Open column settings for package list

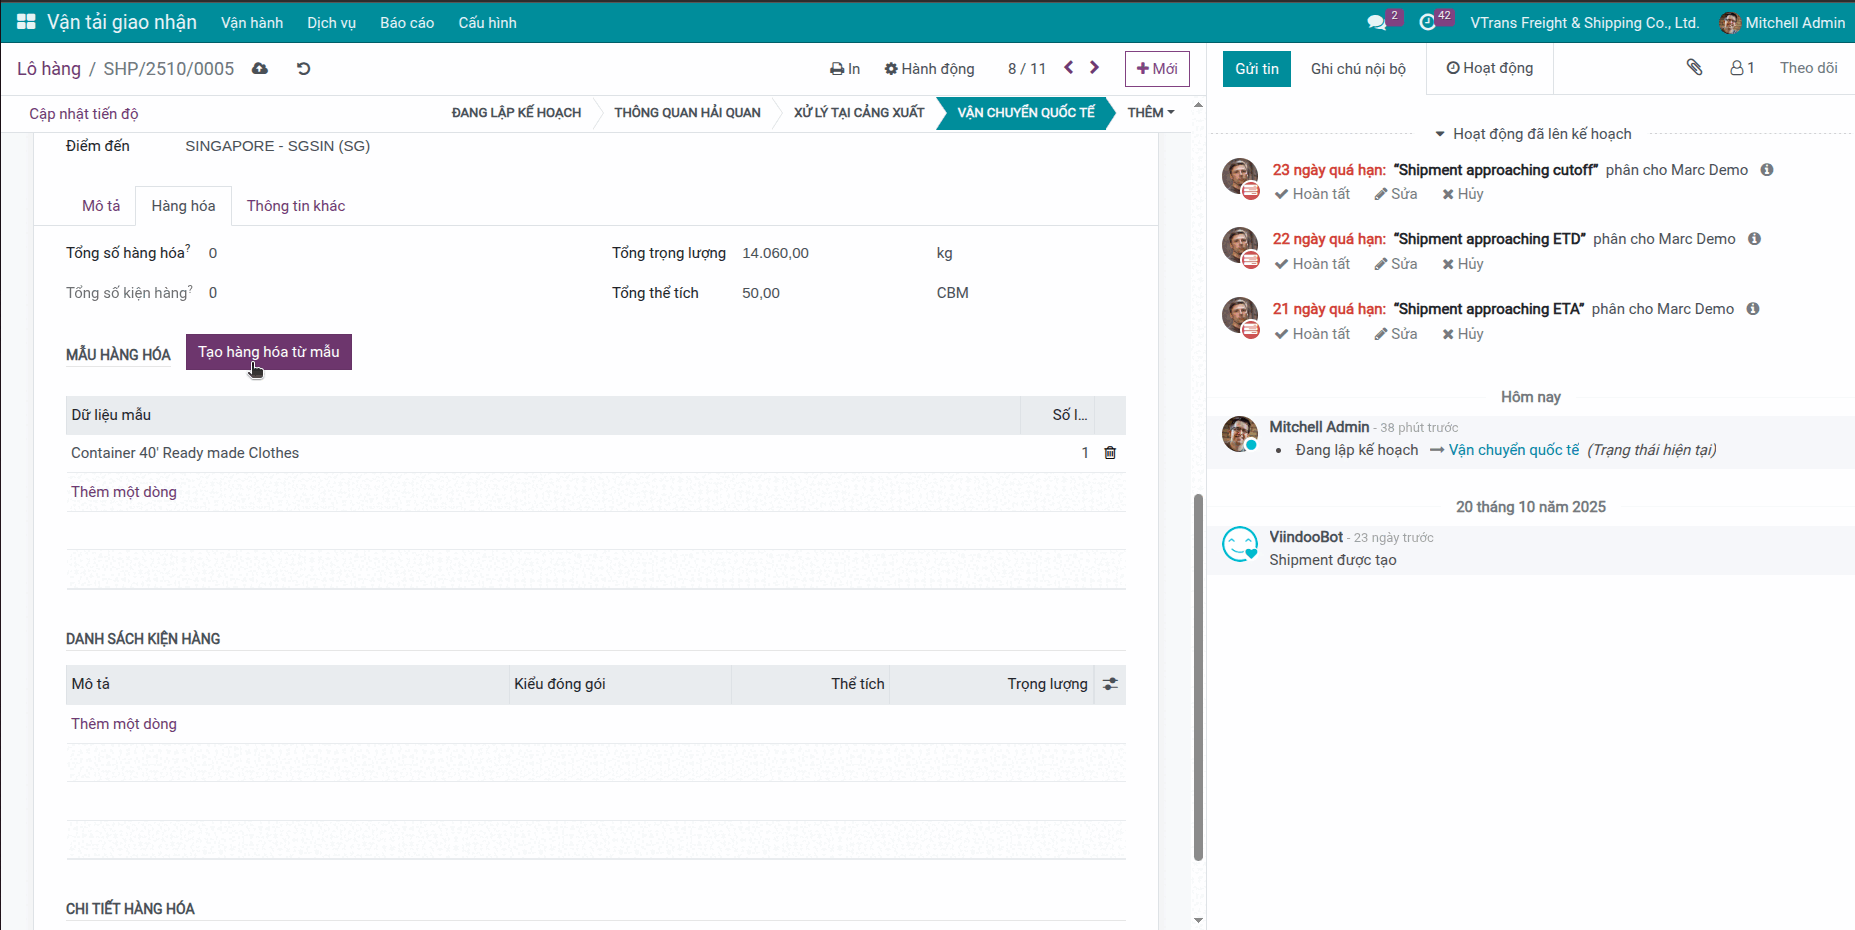[1110, 684]
